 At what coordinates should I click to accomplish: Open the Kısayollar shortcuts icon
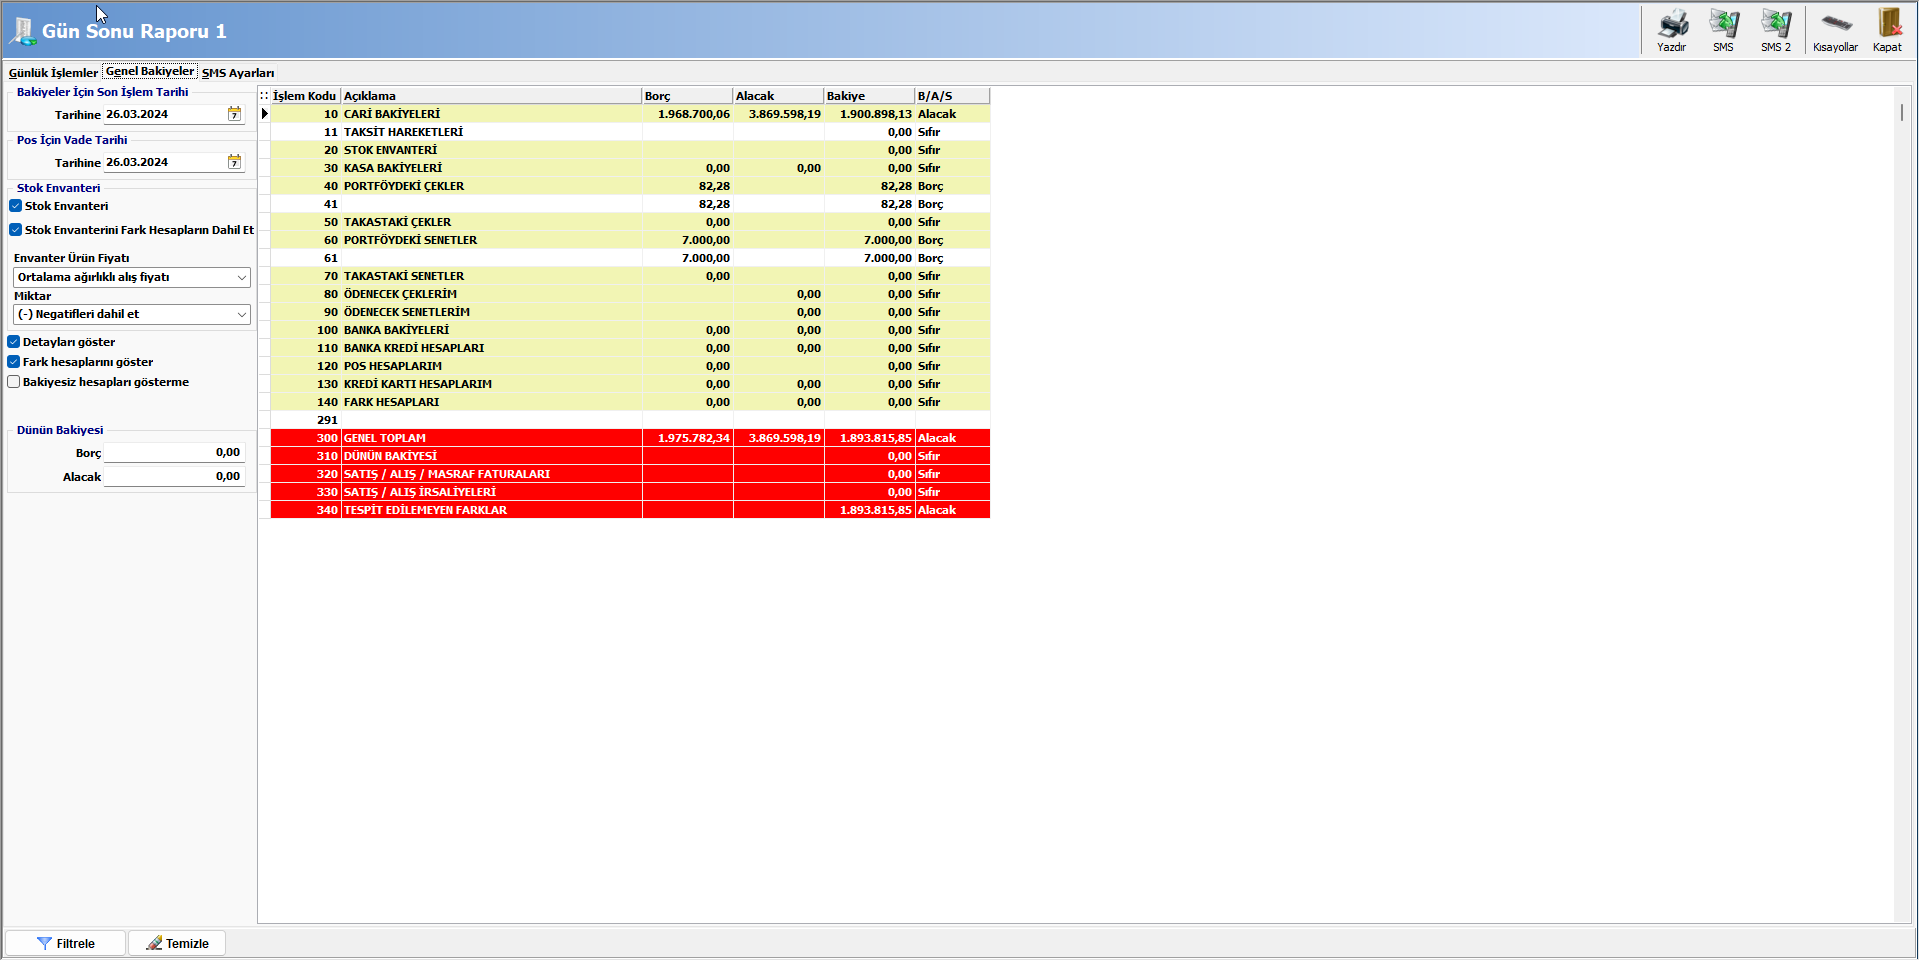click(1835, 30)
